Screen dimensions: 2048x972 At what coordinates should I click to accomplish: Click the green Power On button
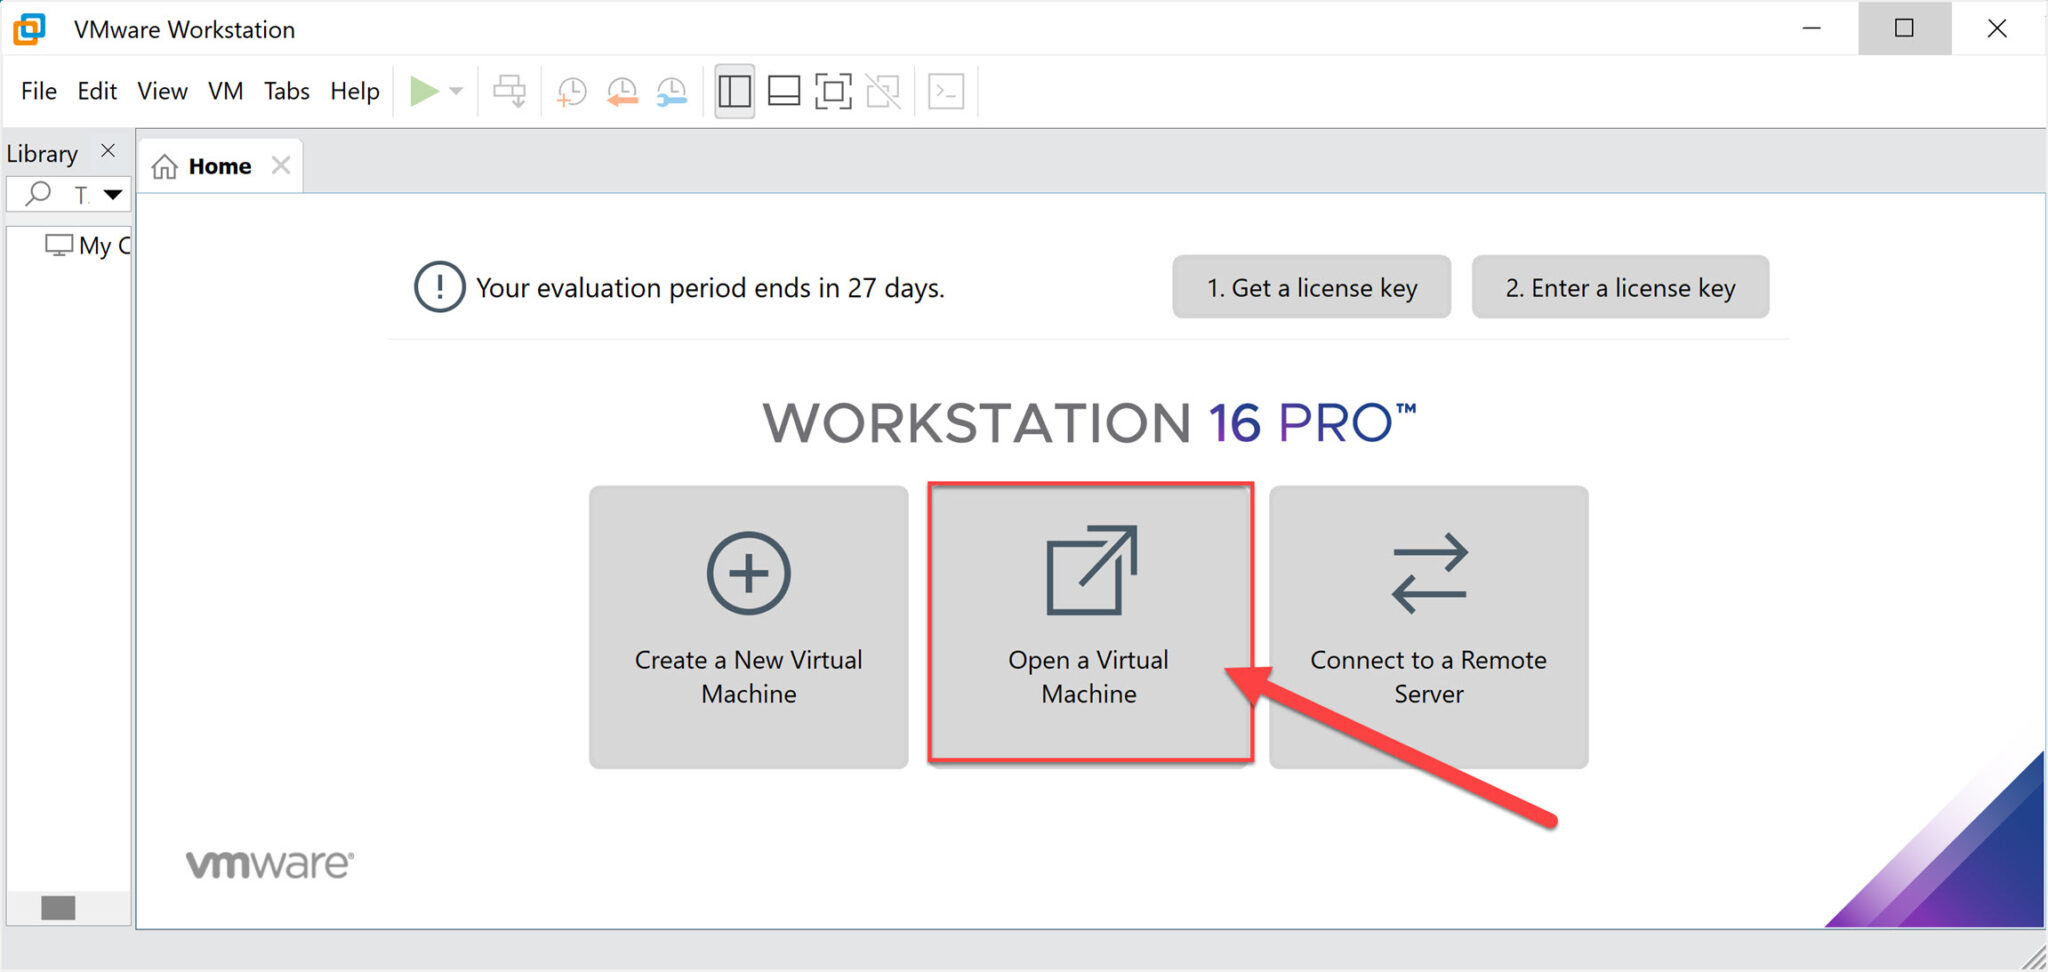425,91
